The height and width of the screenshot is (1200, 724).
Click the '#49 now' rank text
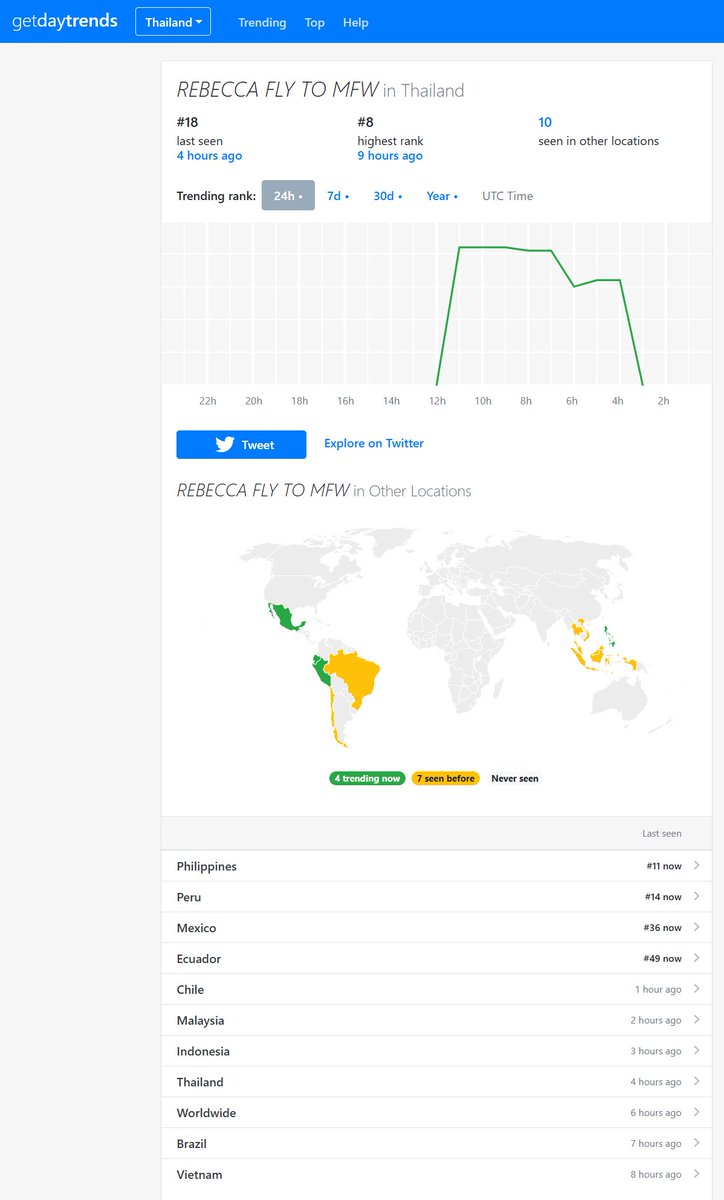pos(663,960)
